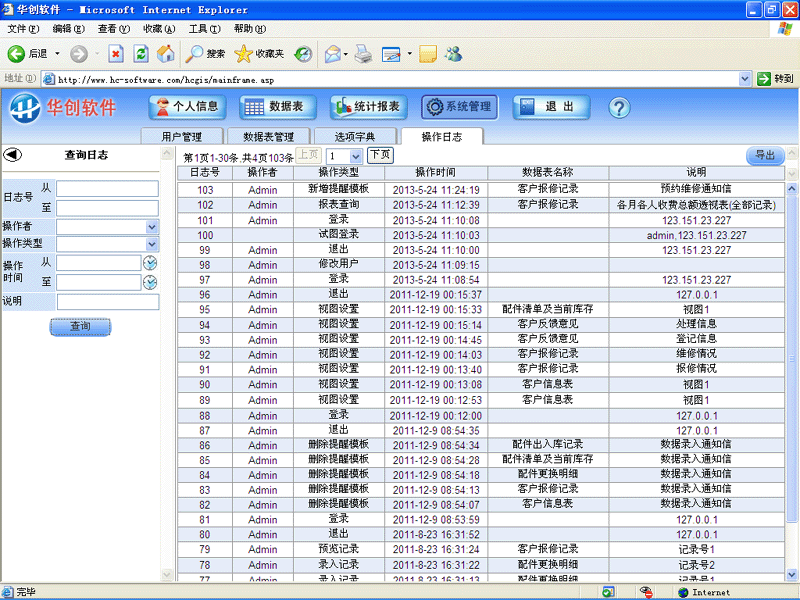Click the Edit page icon

(391, 54)
